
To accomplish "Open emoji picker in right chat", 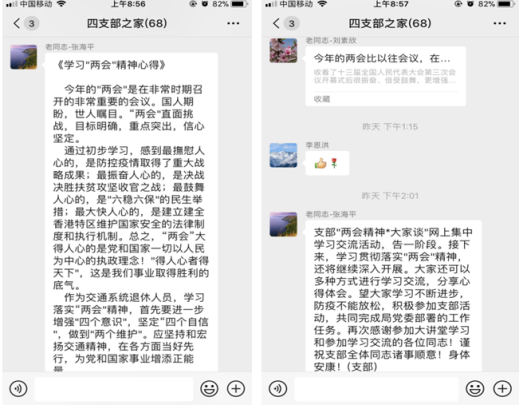I will (x=475, y=388).
